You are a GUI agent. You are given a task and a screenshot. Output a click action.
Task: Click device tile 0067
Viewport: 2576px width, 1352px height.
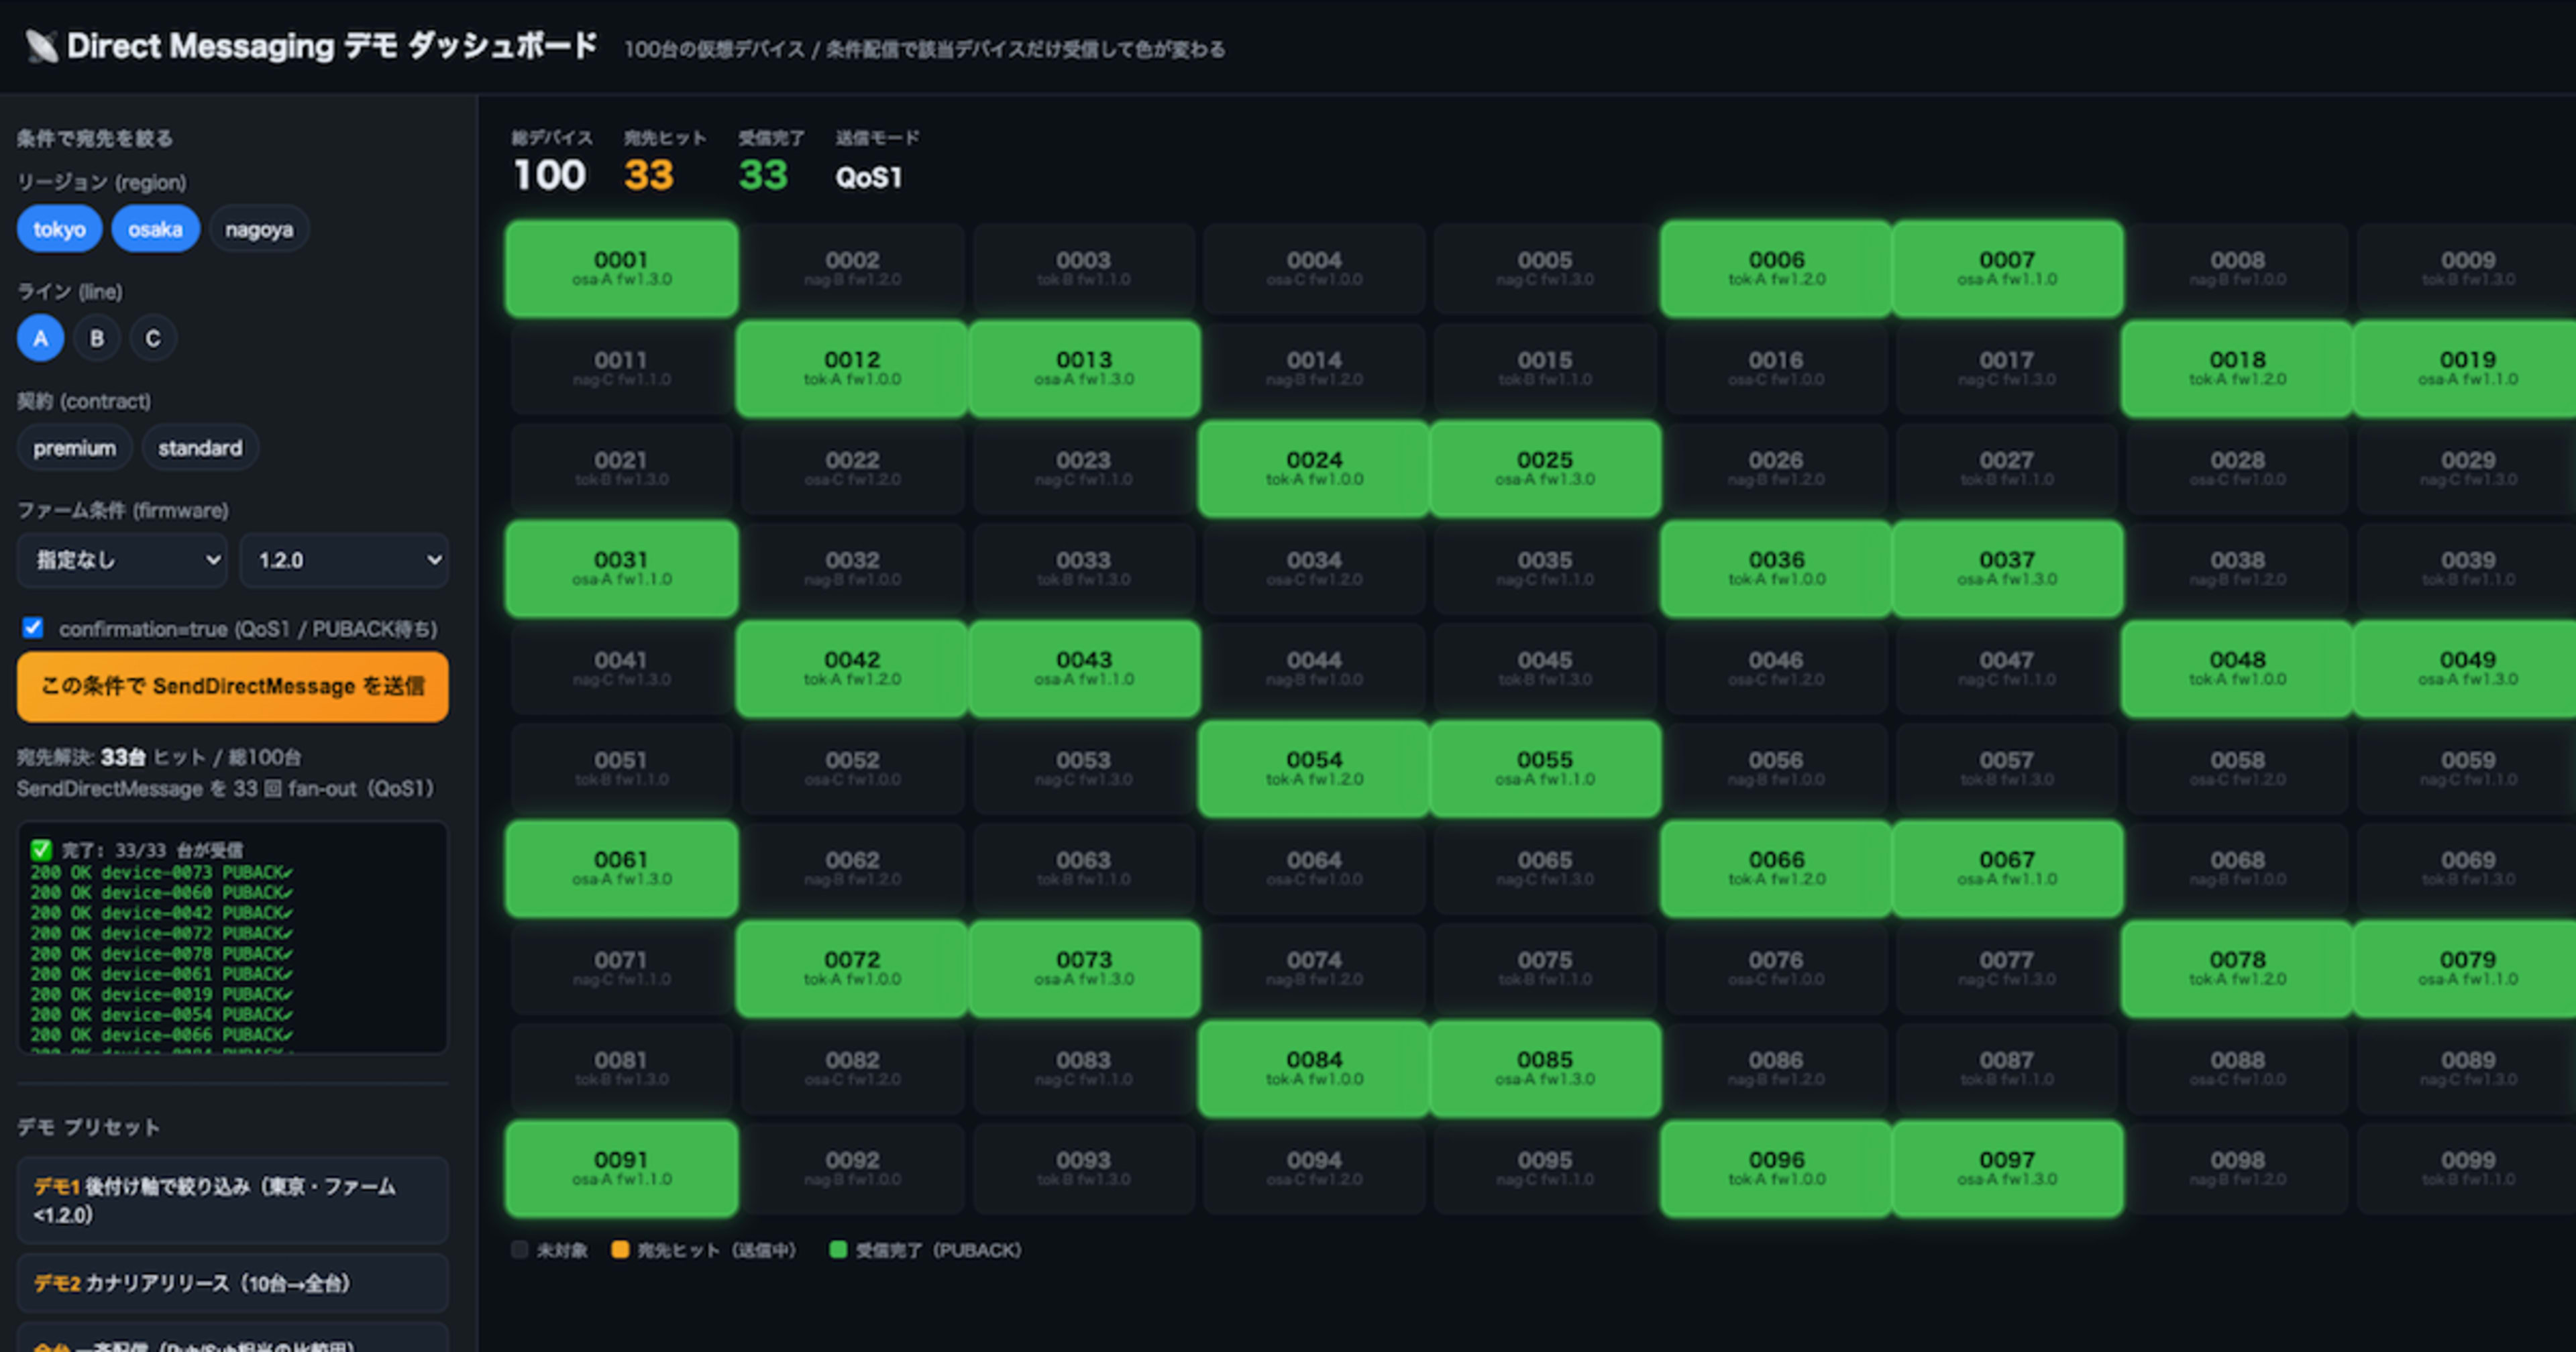2007,869
